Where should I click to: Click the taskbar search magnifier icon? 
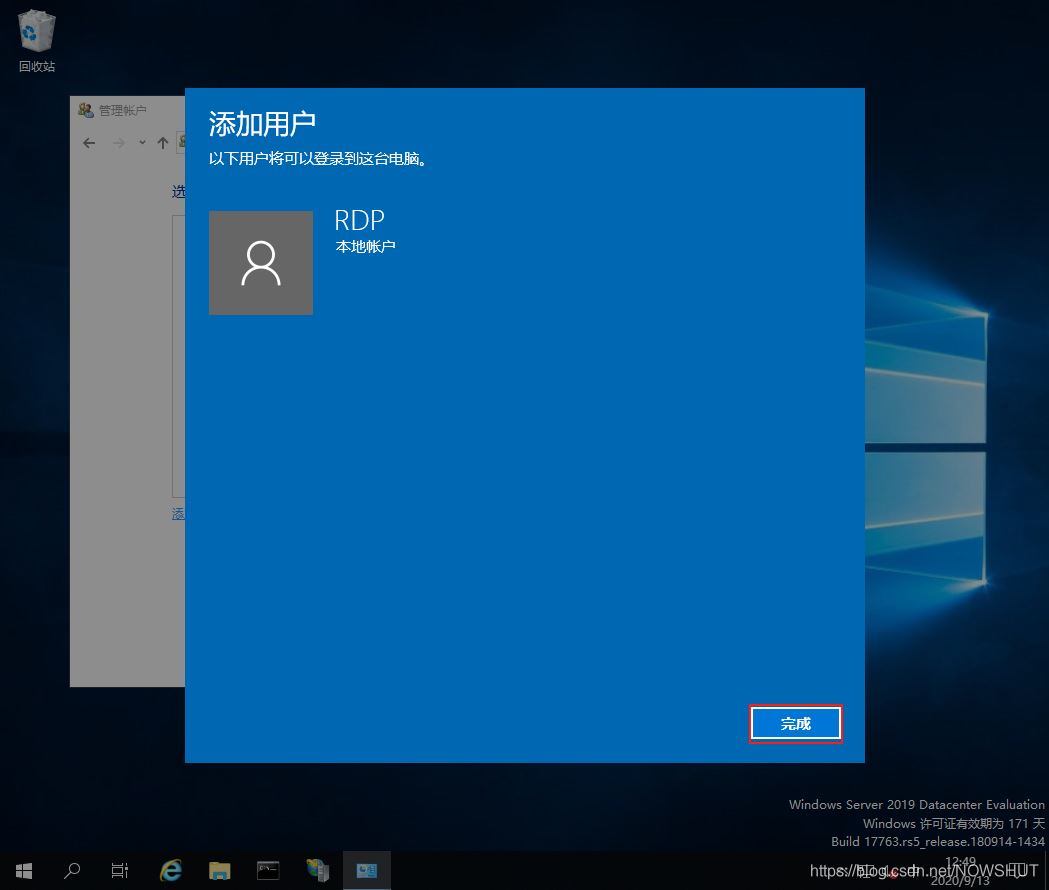point(72,870)
